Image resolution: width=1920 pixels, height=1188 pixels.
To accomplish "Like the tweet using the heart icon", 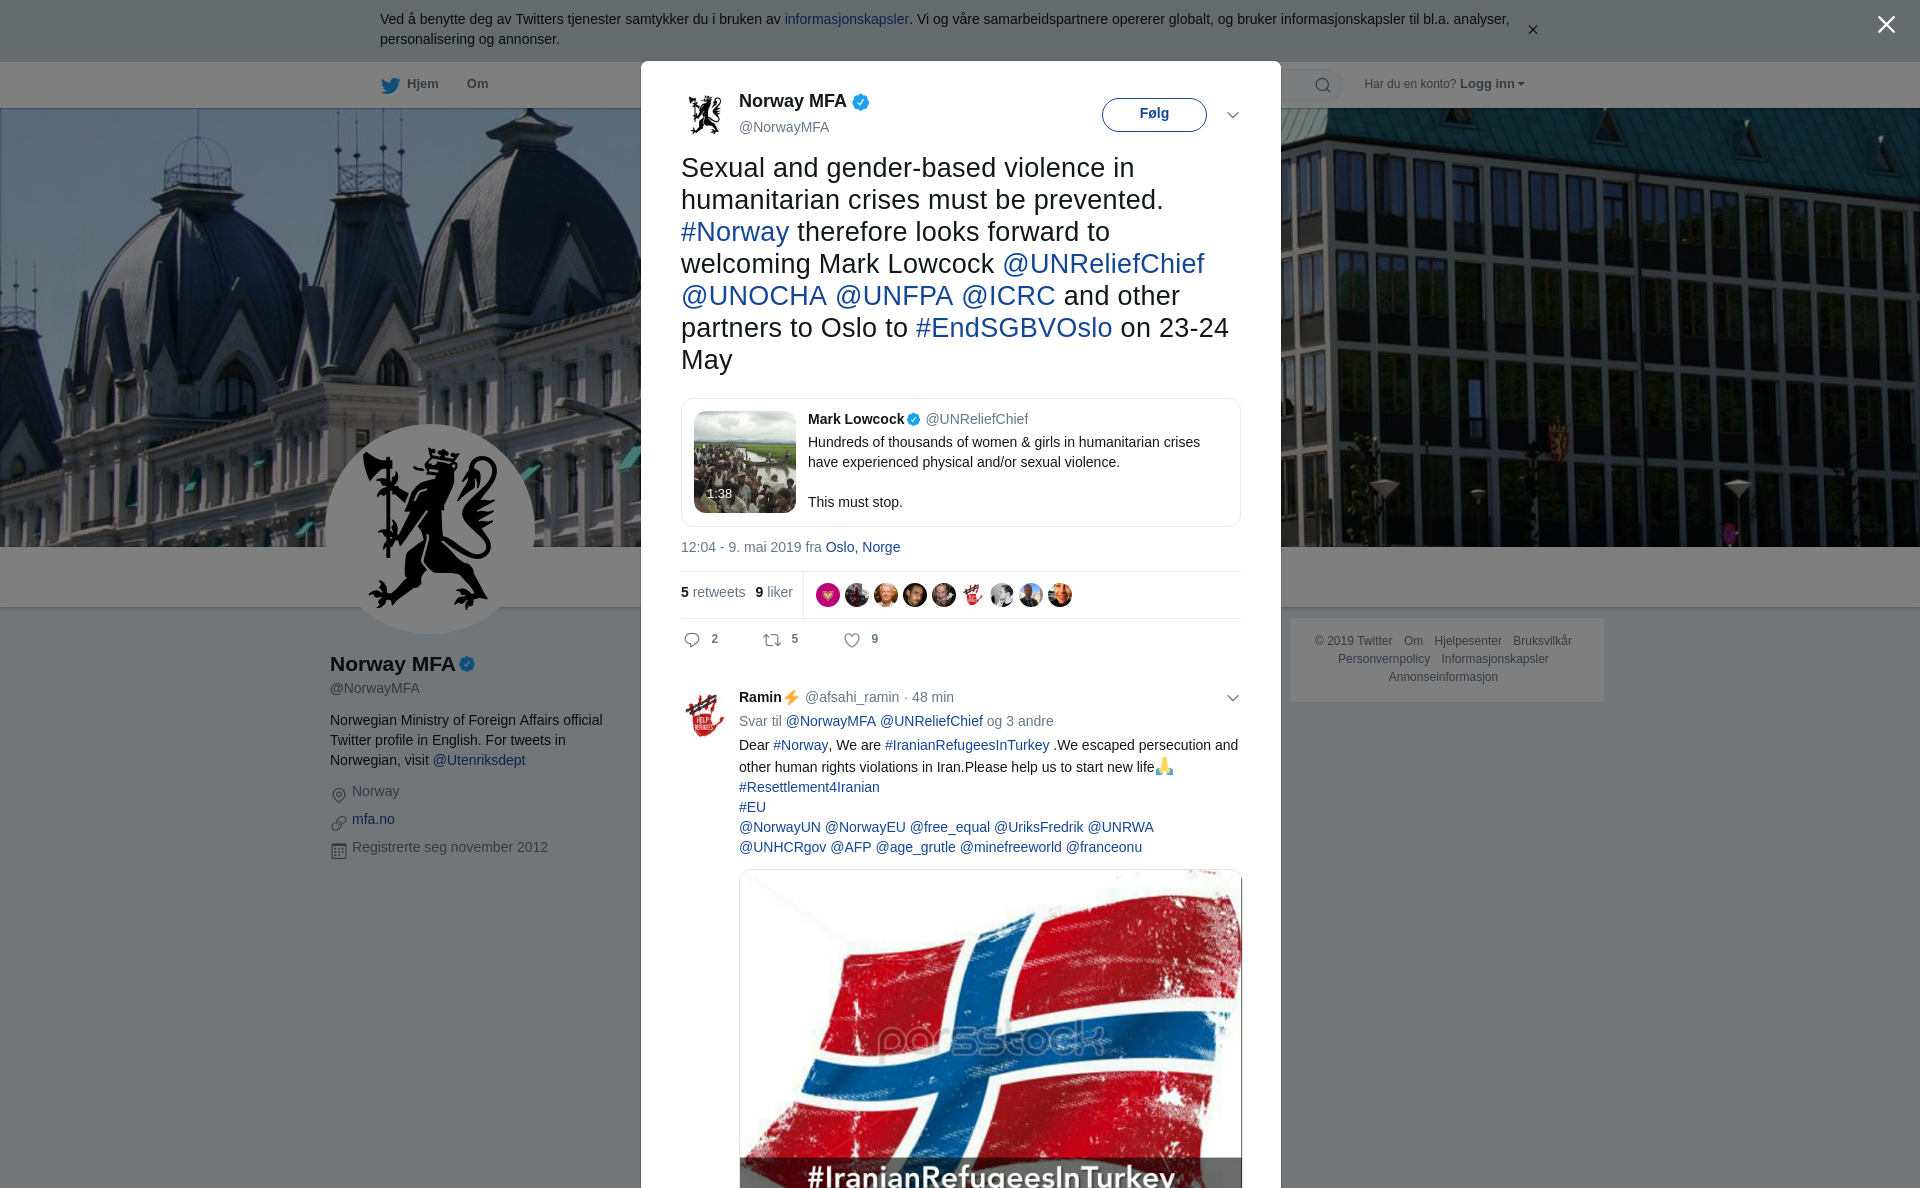I will (852, 640).
